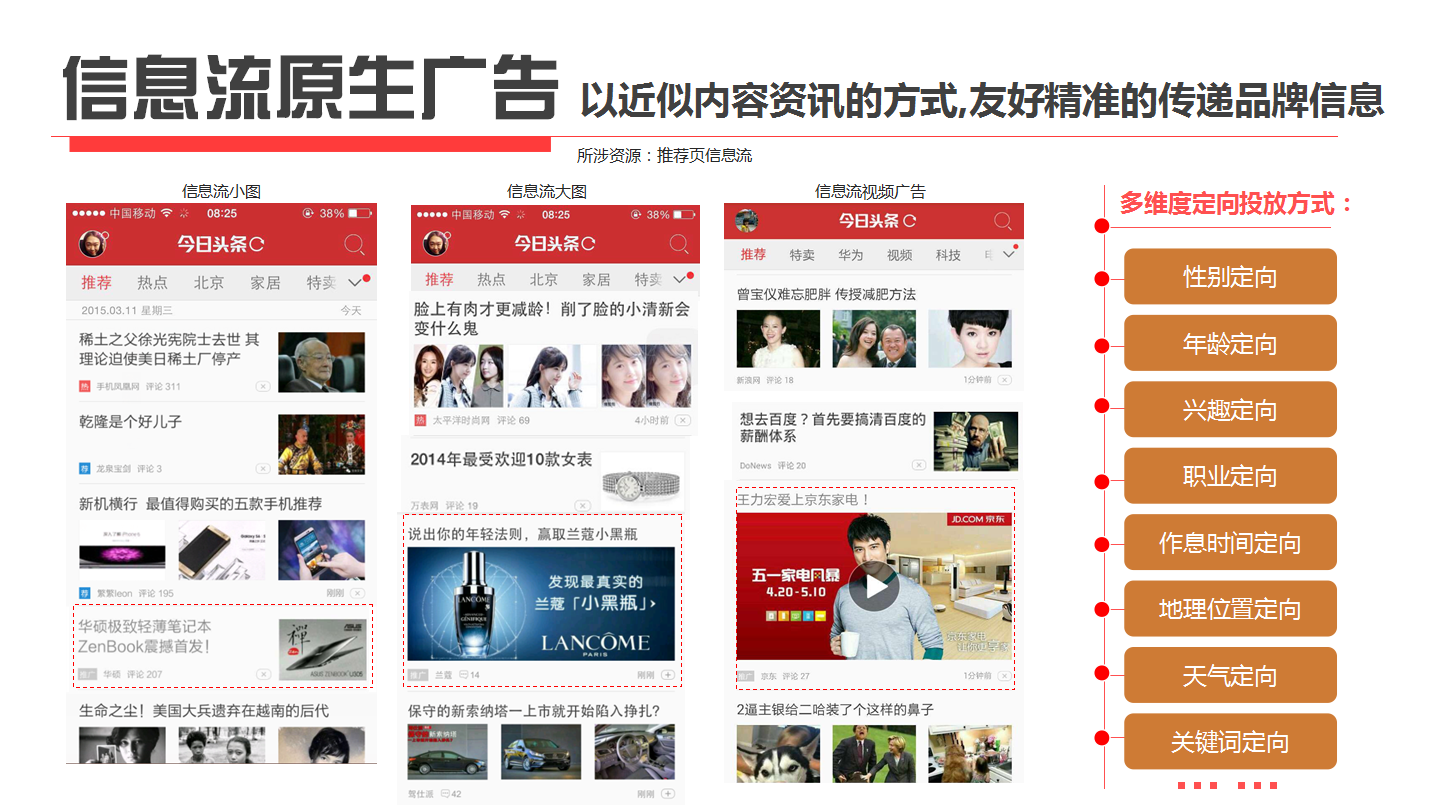Open the Lancome 小黑瓶 ad banner image
Screen dimensions: 1431x805
click(541, 603)
